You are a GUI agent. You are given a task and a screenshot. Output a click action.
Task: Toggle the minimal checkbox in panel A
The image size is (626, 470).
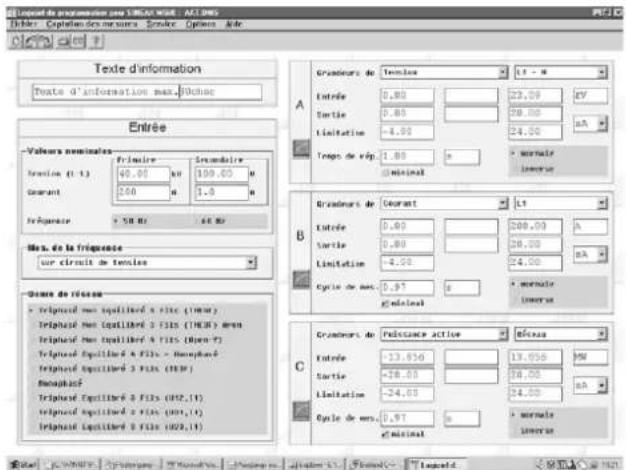point(385,173)
